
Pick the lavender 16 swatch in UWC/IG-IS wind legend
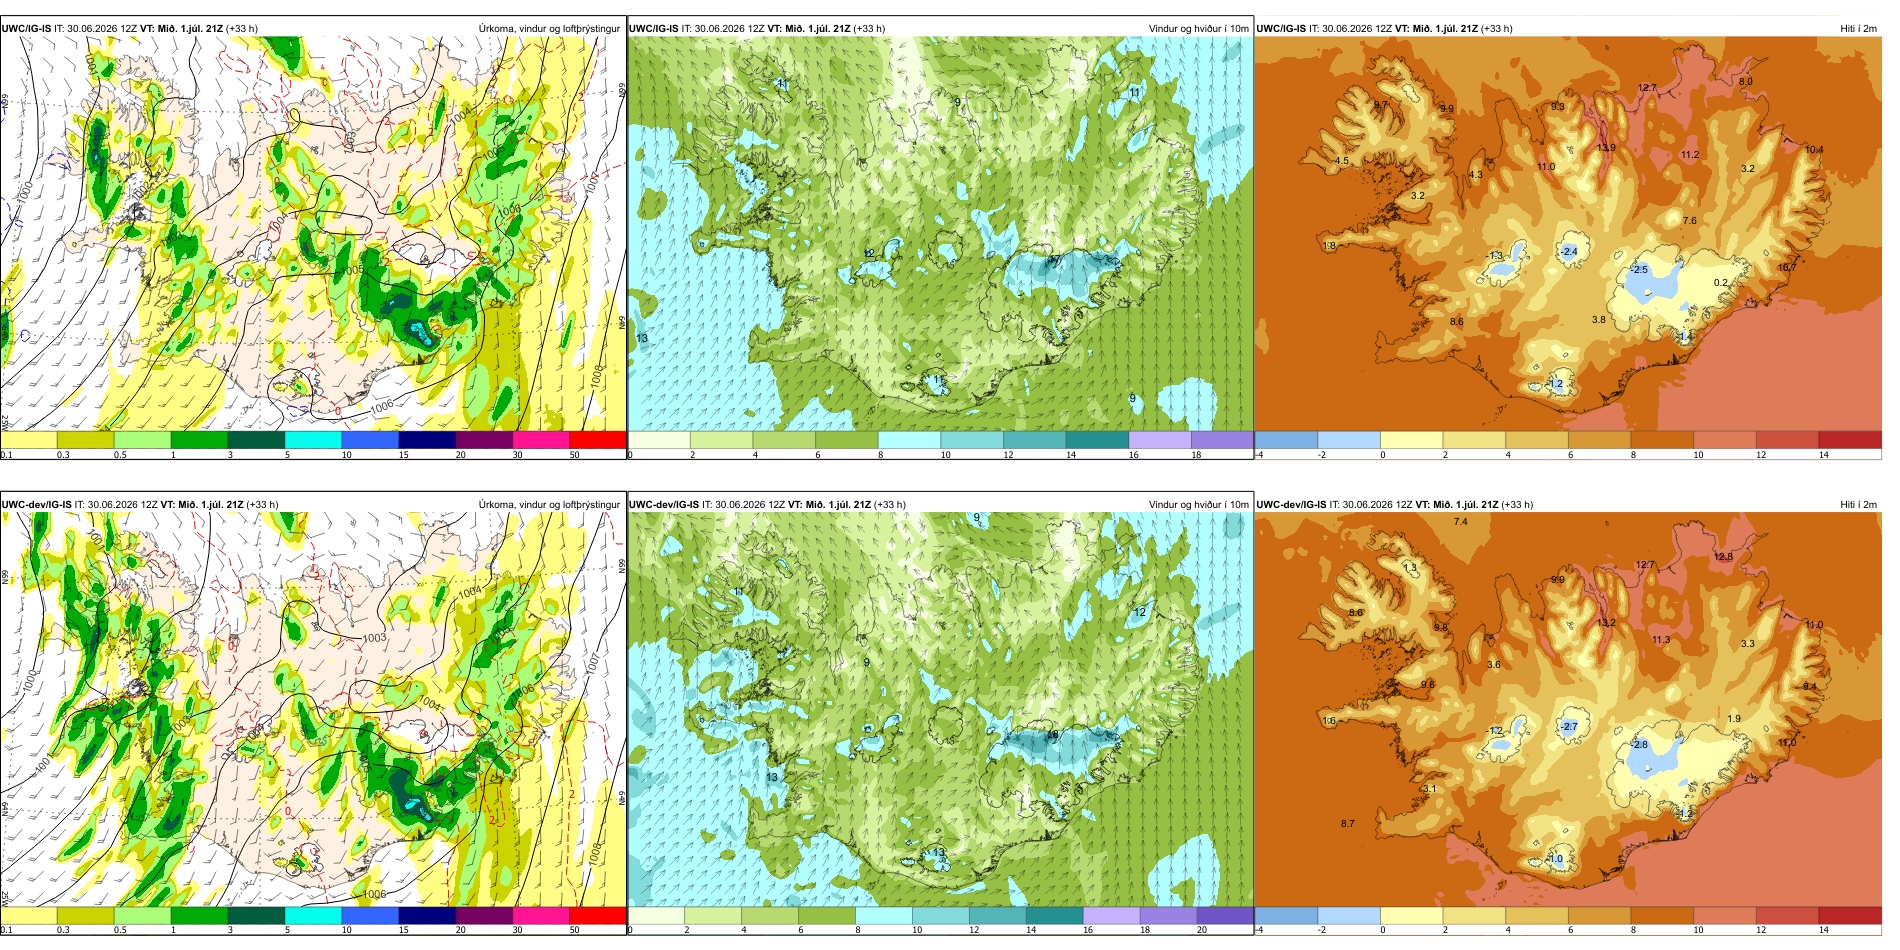click(x=1160, y=440)
